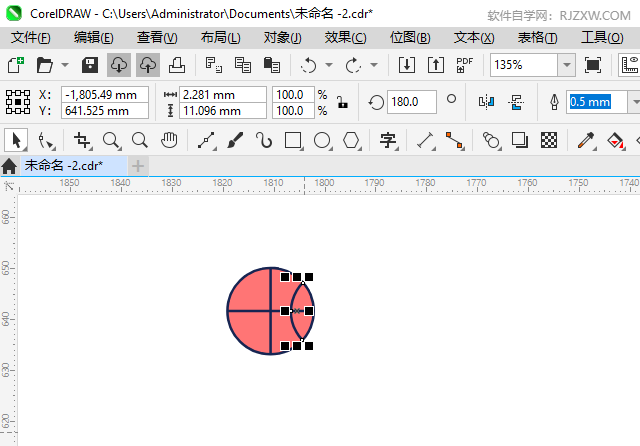This screenshot has width=640, height=446.
Task: Open the 表格(T) menu
Action: (537, 38)
